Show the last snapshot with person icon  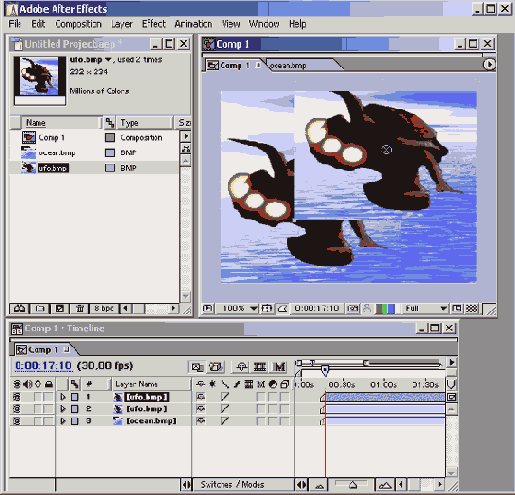(367, 308)
